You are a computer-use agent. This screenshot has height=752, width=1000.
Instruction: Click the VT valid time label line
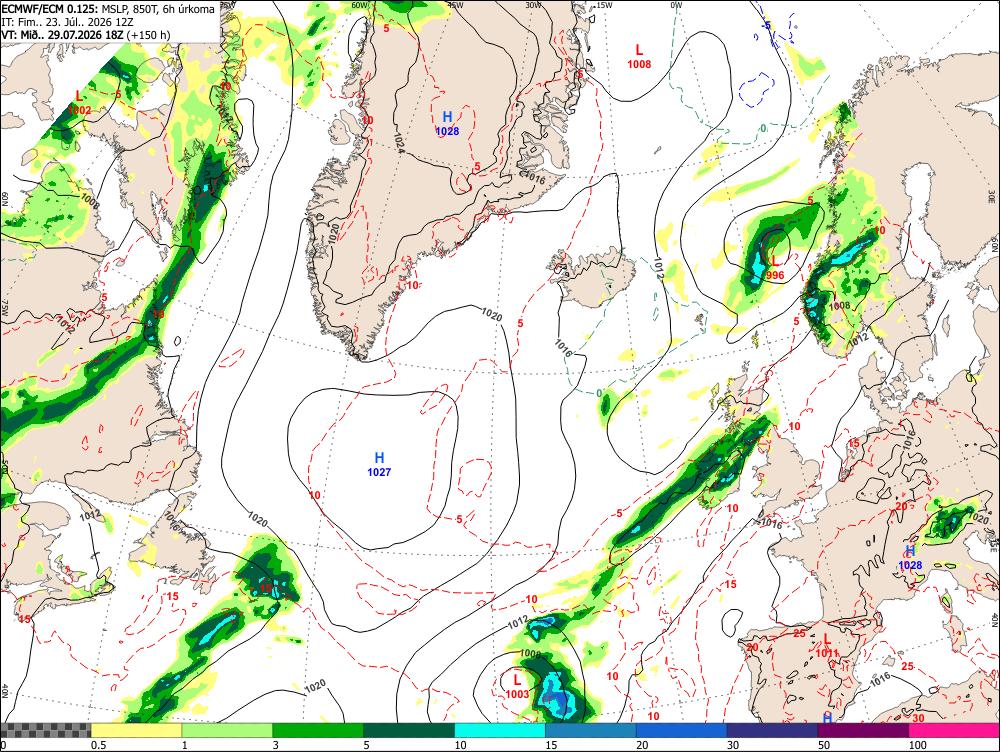[86, 34]
